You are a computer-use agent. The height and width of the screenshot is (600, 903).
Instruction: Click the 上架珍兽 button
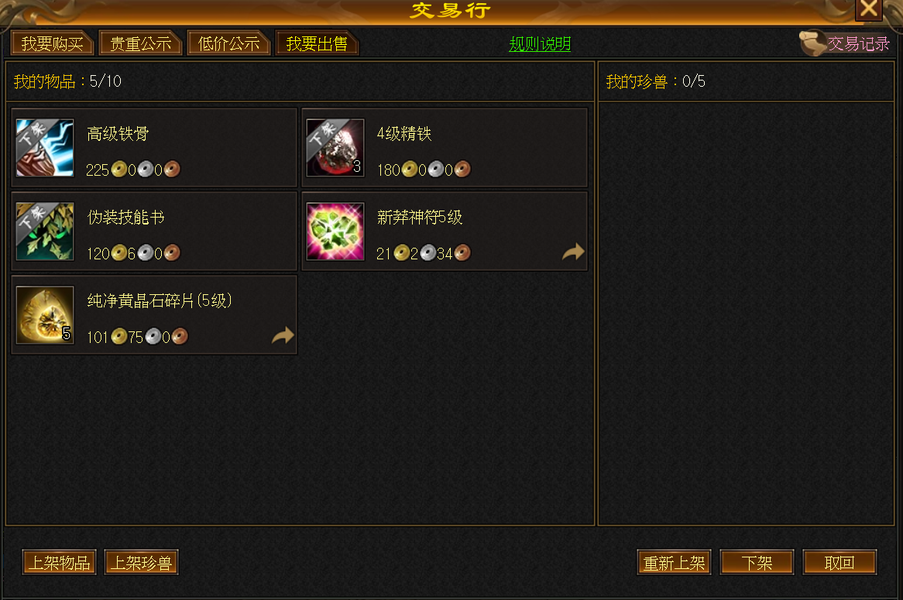pyautogui.click(x=141, y=563)
